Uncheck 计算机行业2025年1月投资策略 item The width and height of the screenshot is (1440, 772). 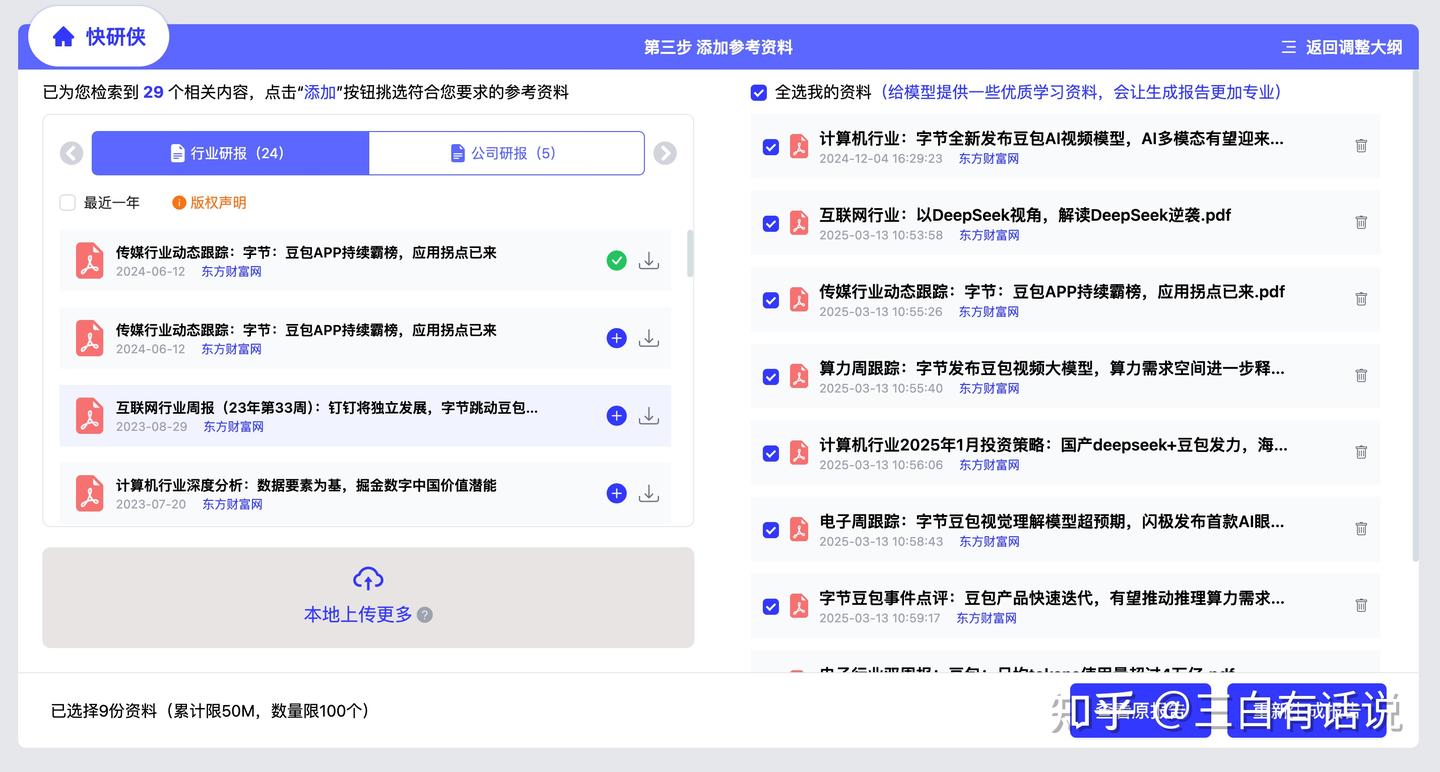[x=771, y=453]
